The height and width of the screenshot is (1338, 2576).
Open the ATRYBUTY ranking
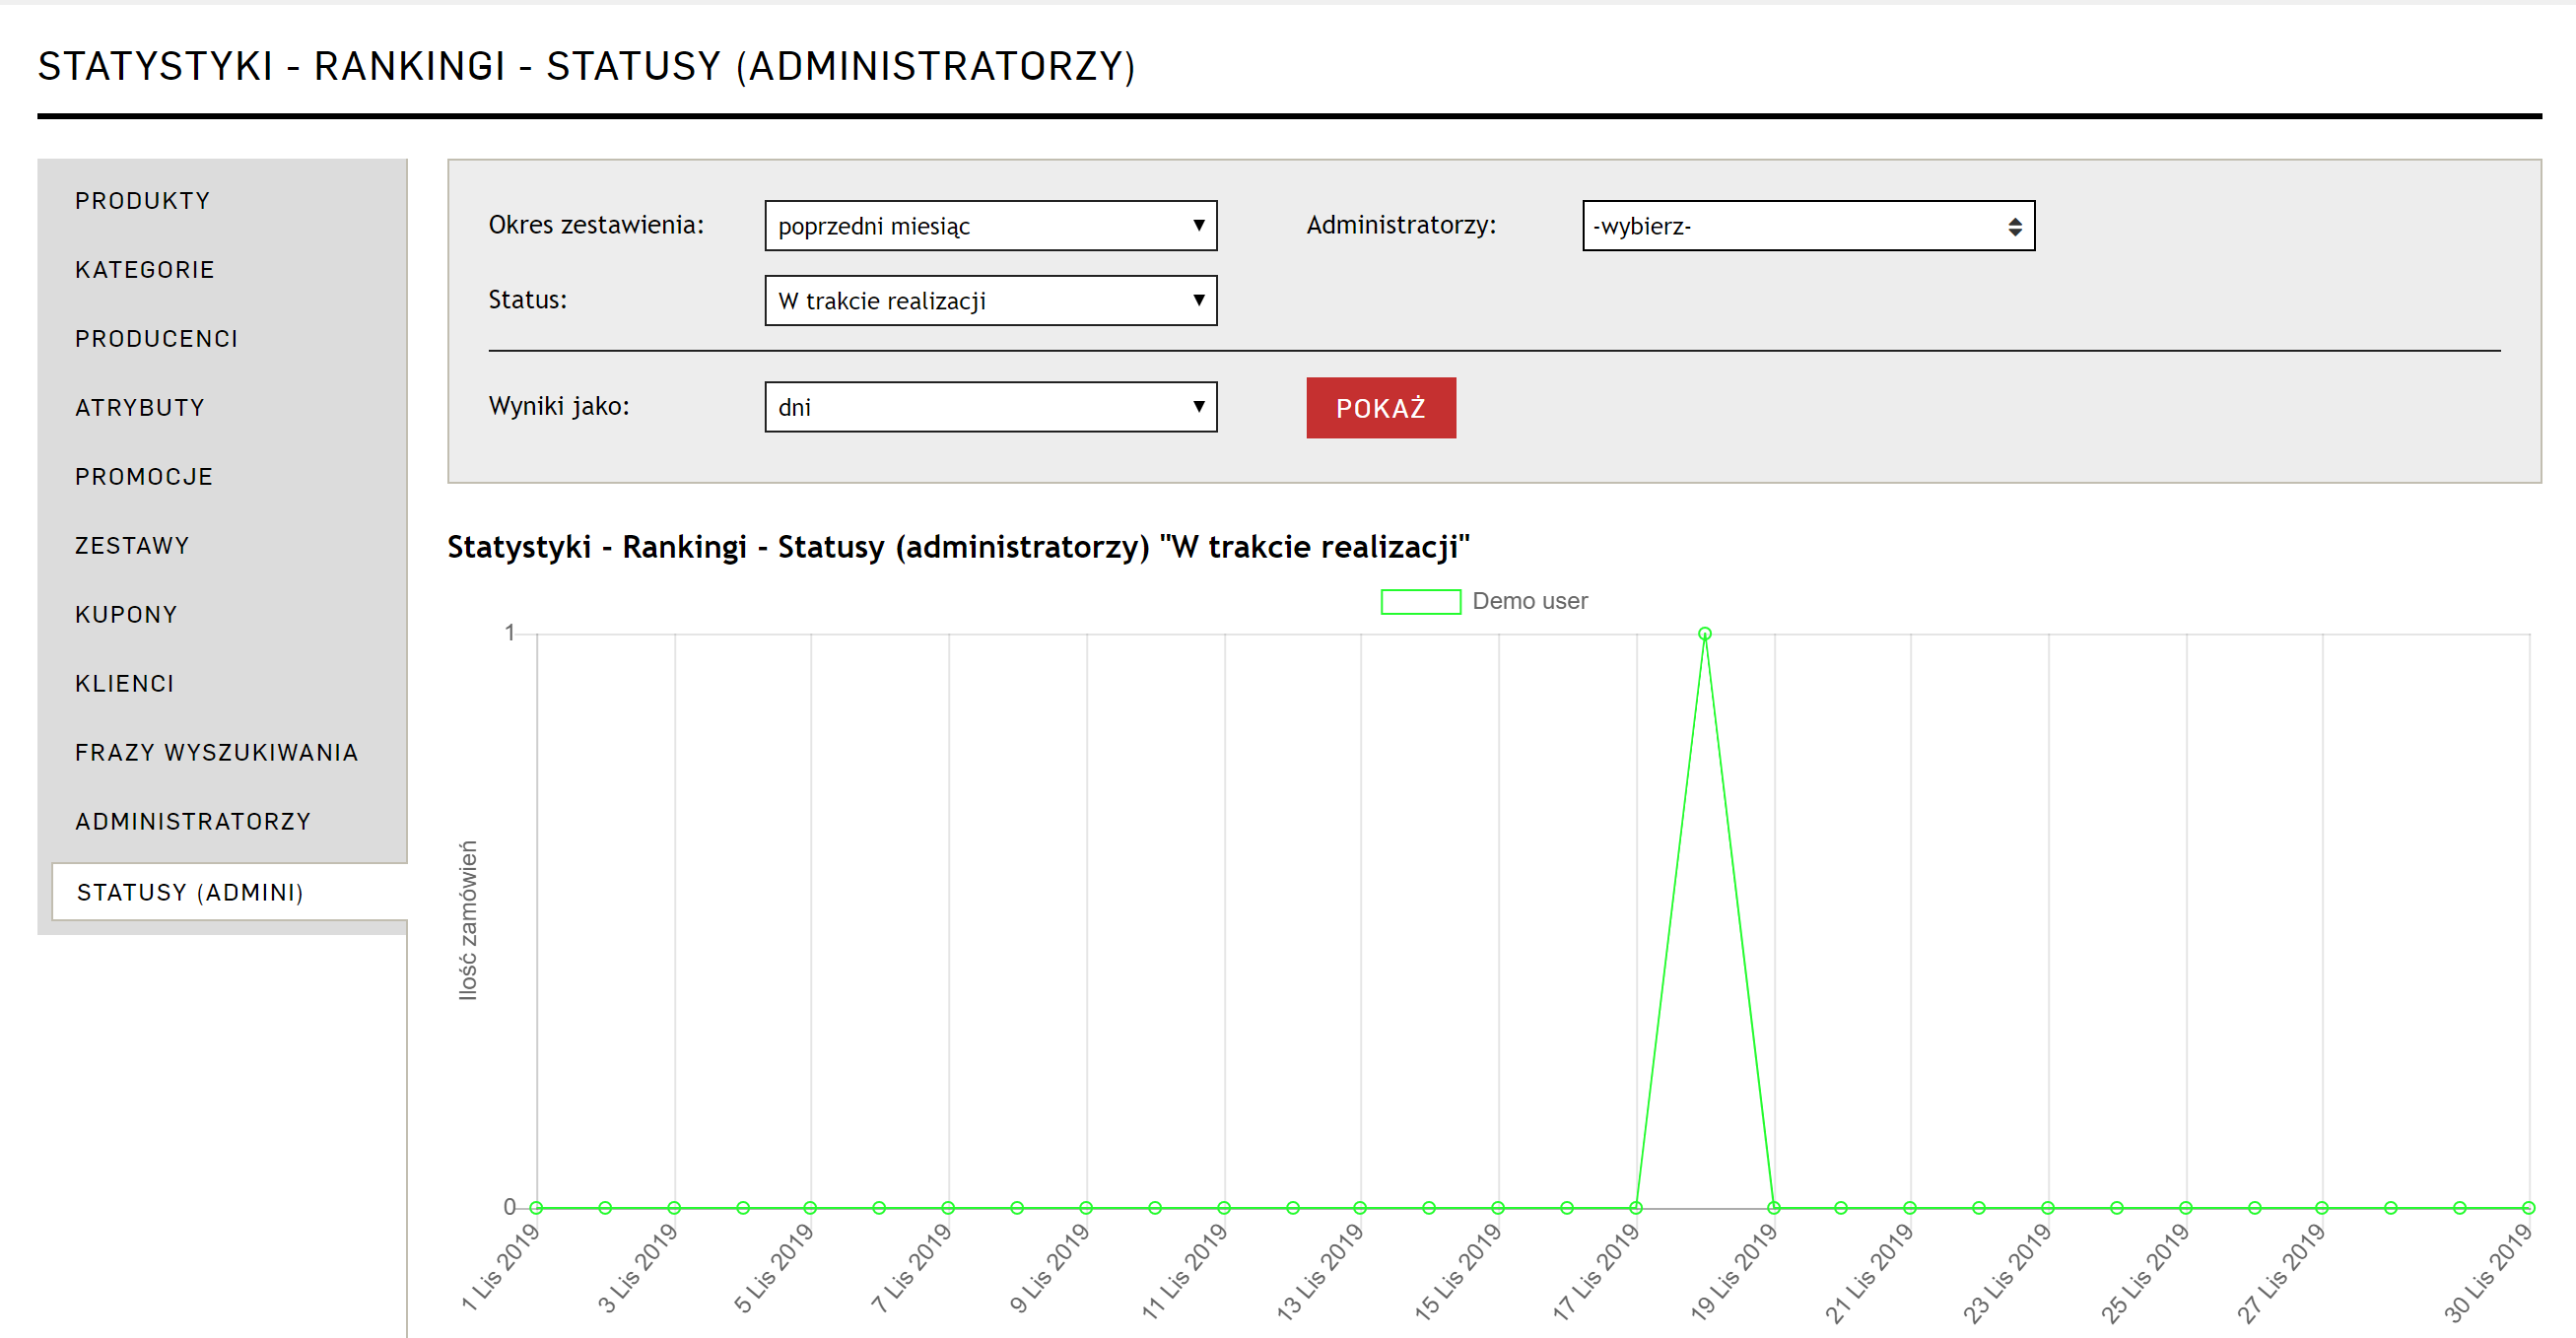click(x=140, y=408)
